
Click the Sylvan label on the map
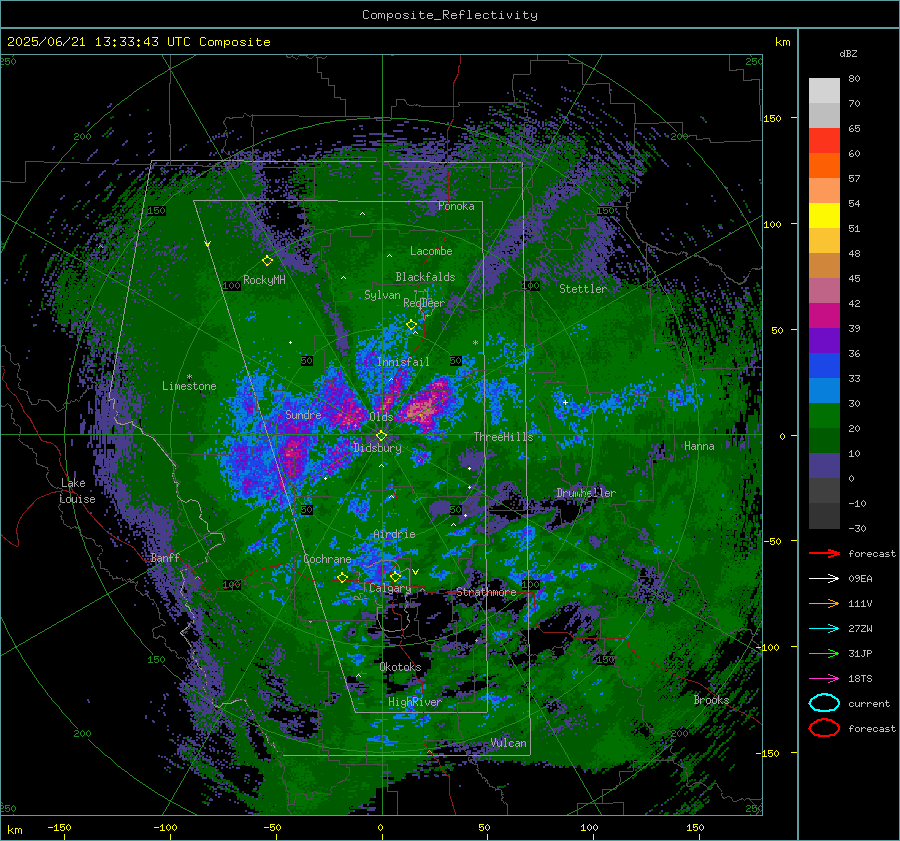click(x=382, y=295)
